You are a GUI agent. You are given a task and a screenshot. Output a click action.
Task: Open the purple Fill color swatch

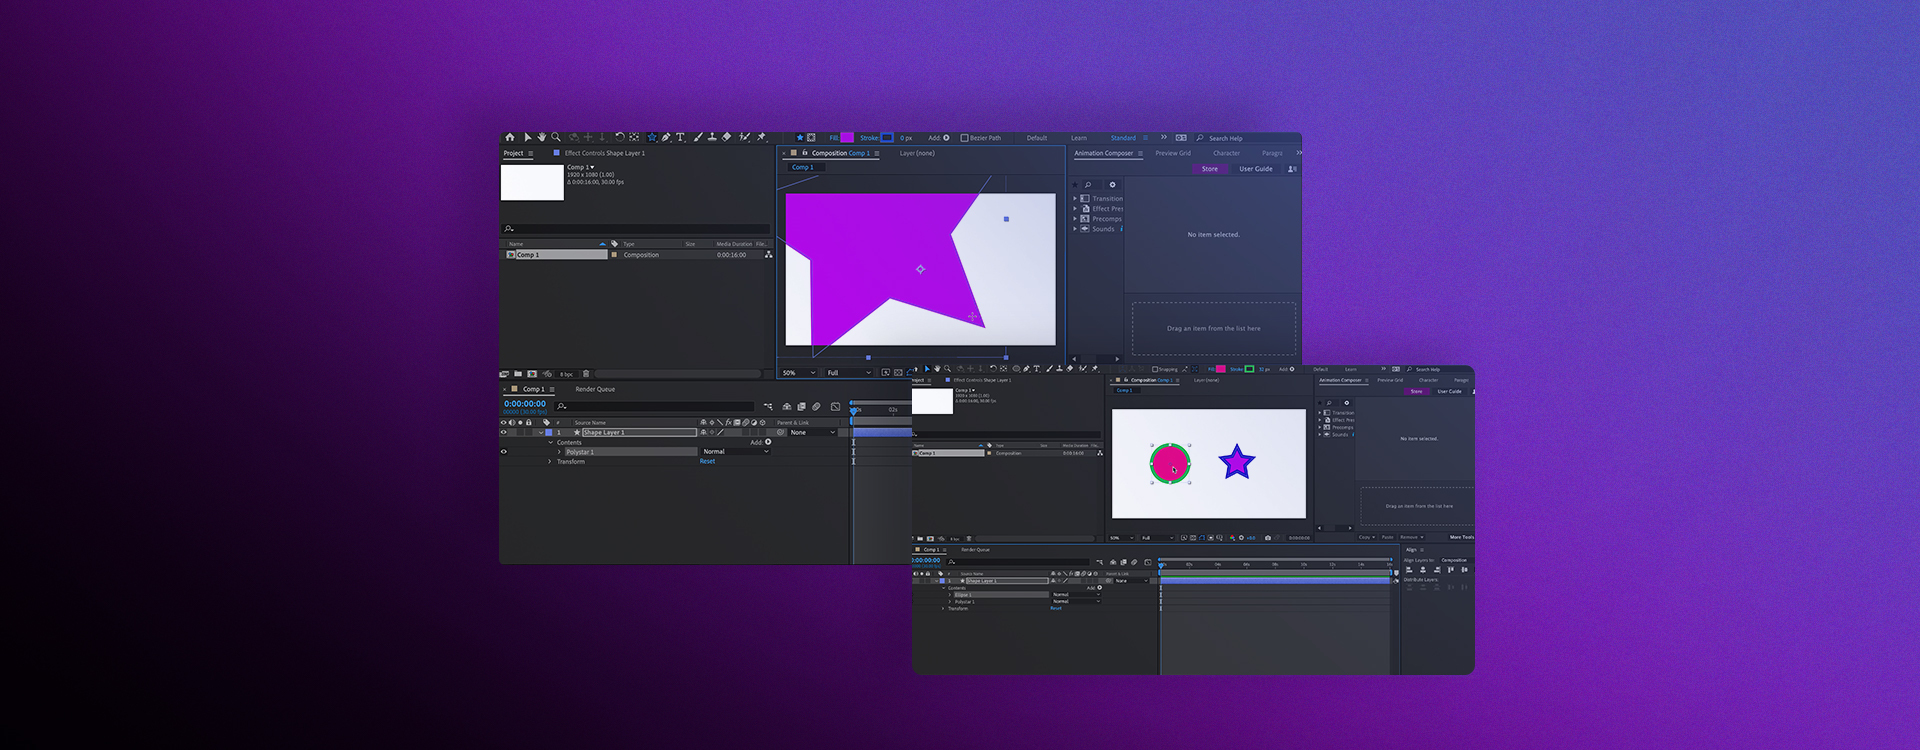click(847, 138)
